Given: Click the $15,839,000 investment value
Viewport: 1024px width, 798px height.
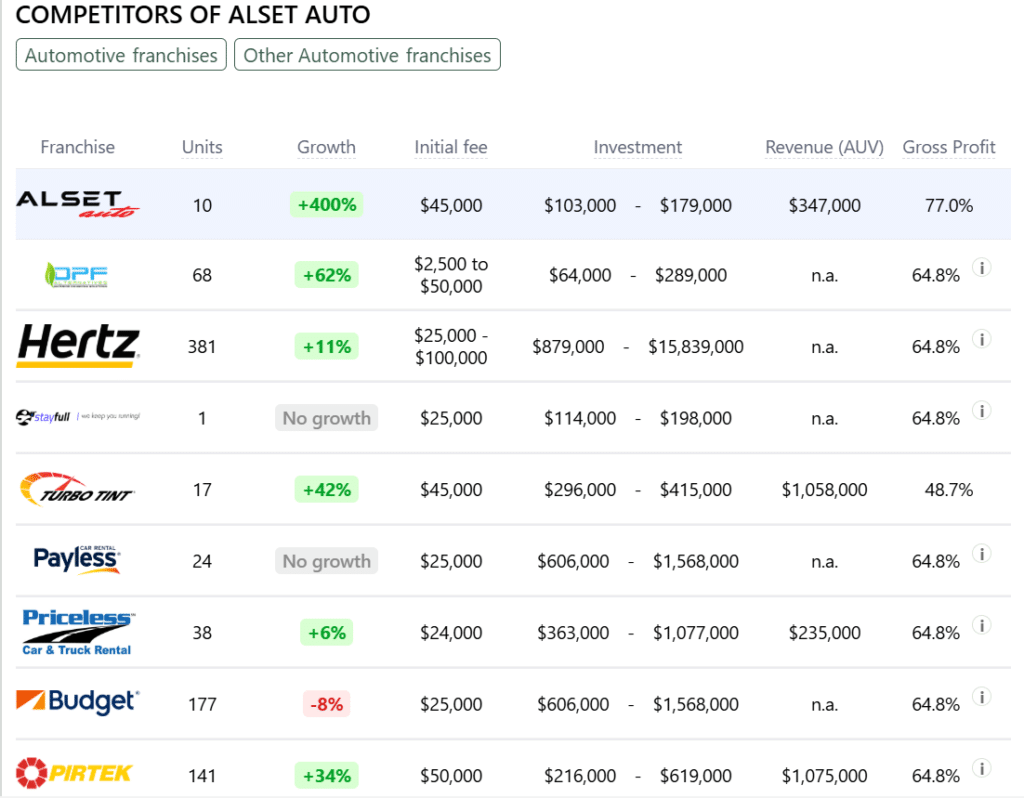Looking at the screenshot, I should [x=696, y=346].
